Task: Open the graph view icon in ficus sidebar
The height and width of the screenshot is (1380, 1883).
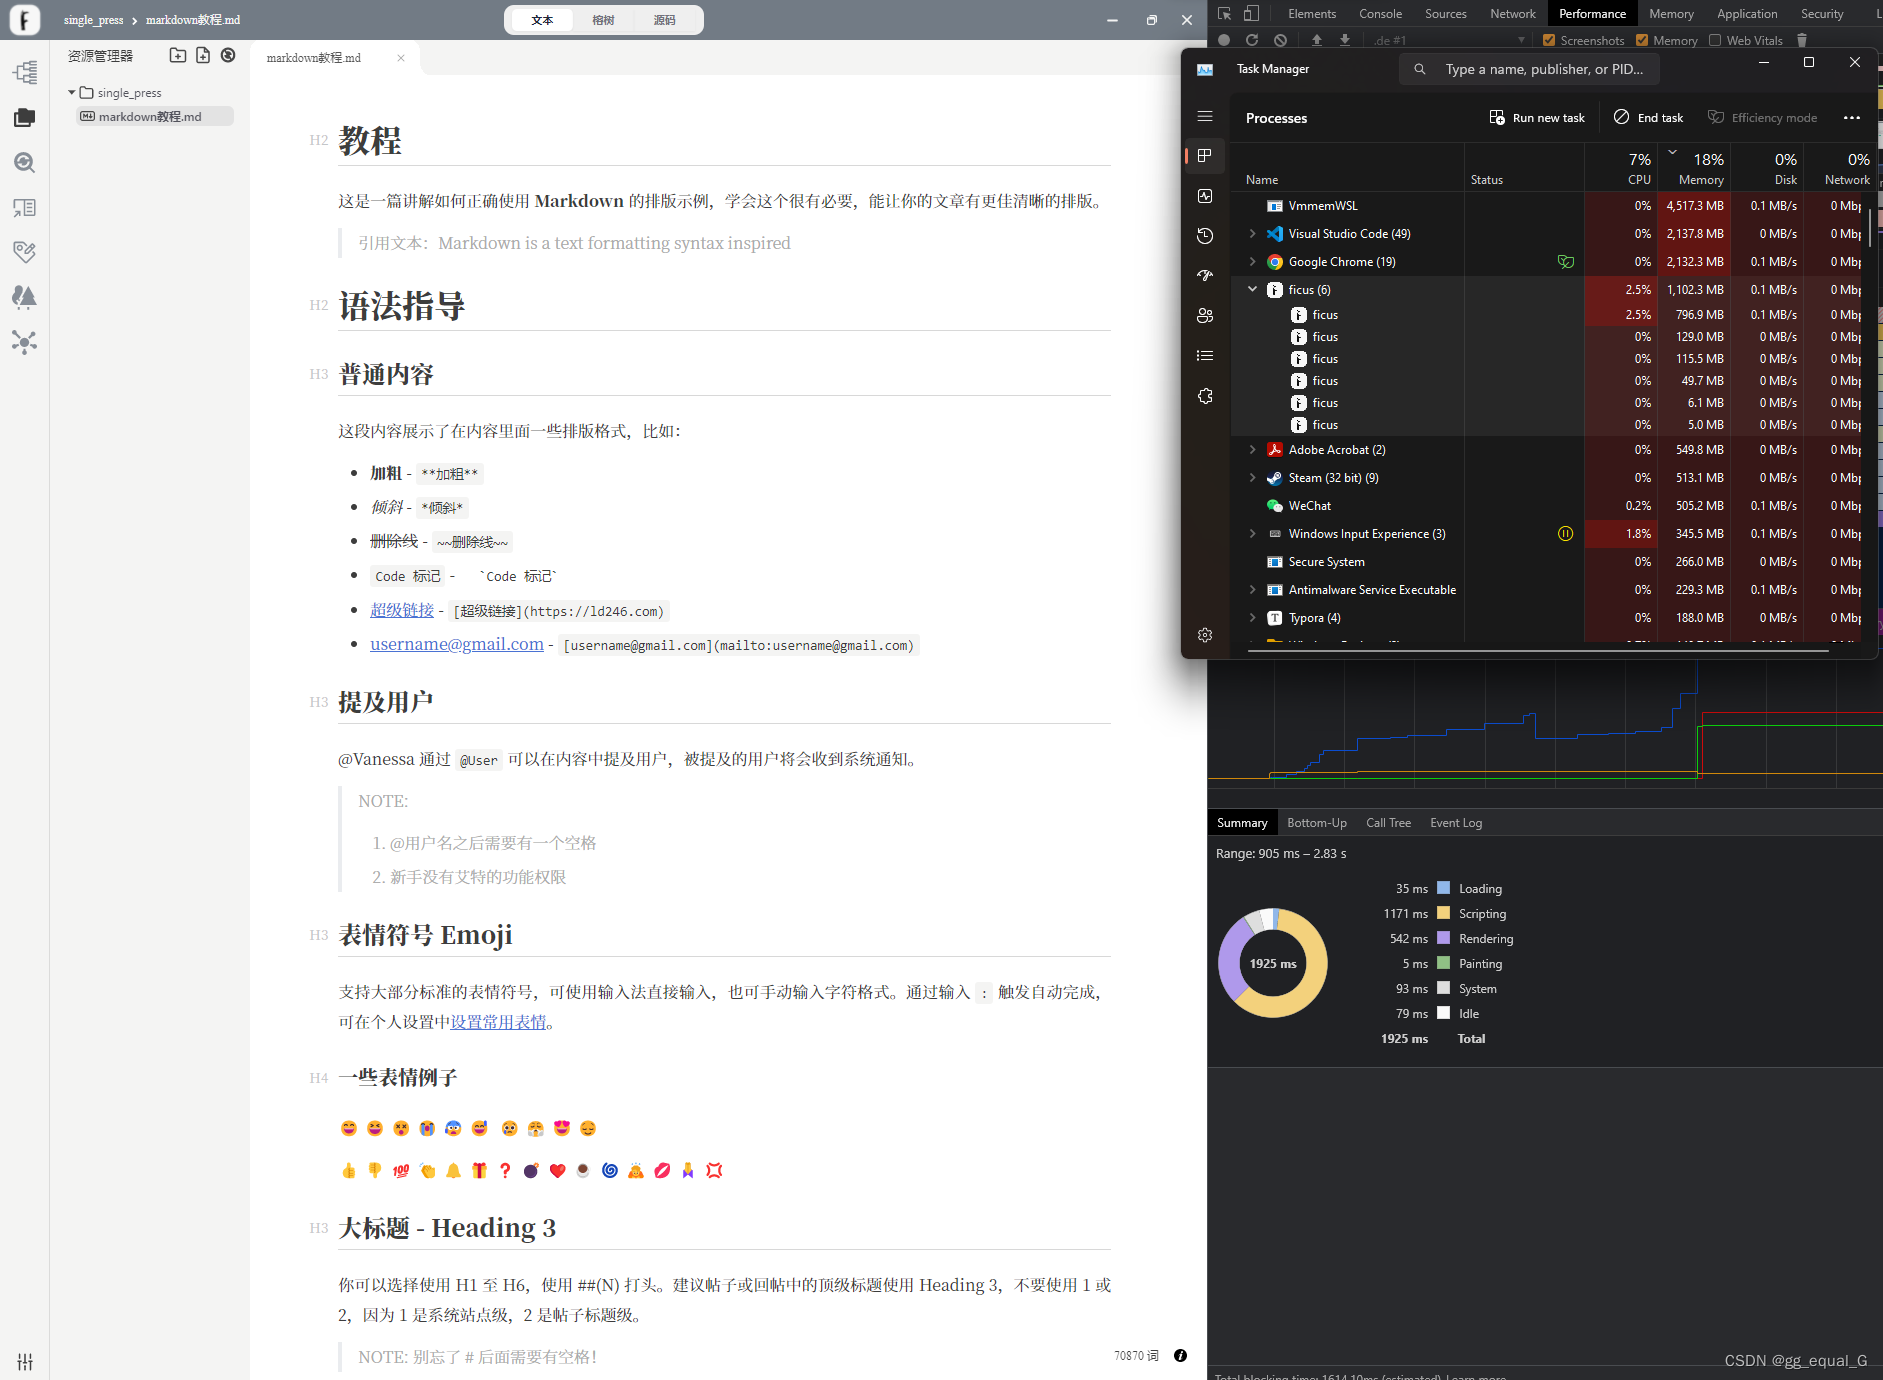Action: click(24, 342)
